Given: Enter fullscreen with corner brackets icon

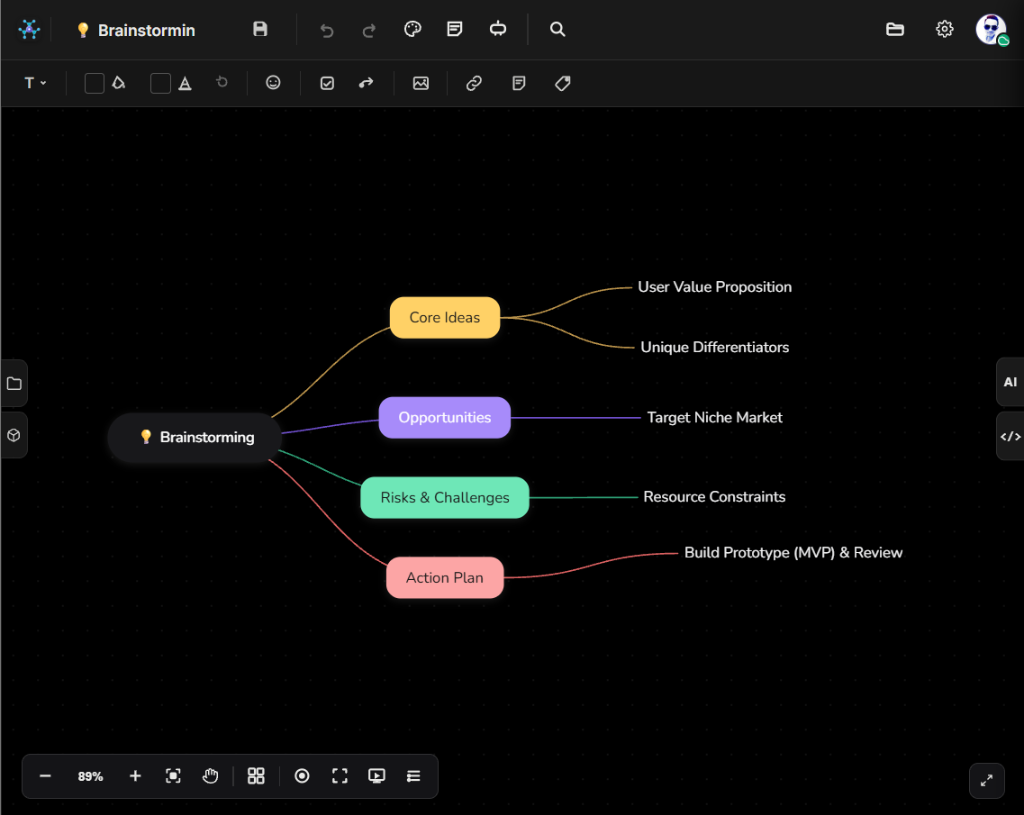Looking at the screenshot, I should tap(340, 776).
